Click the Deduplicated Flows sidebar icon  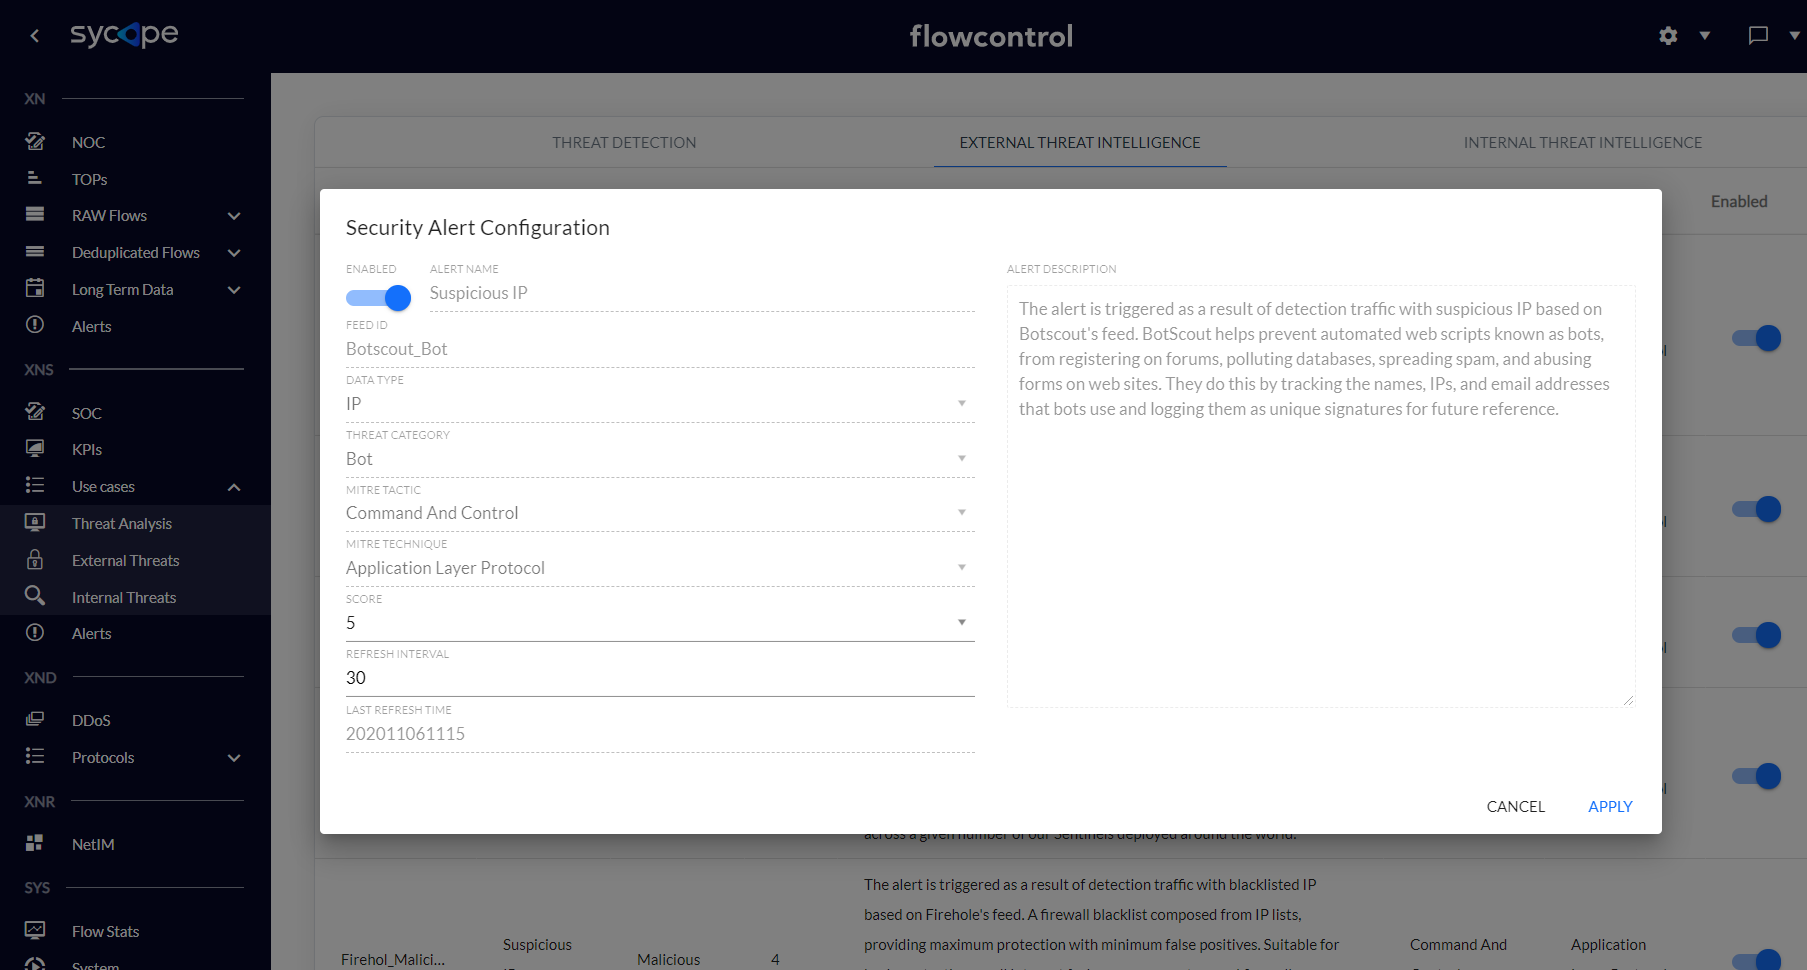tap(35, 252)
